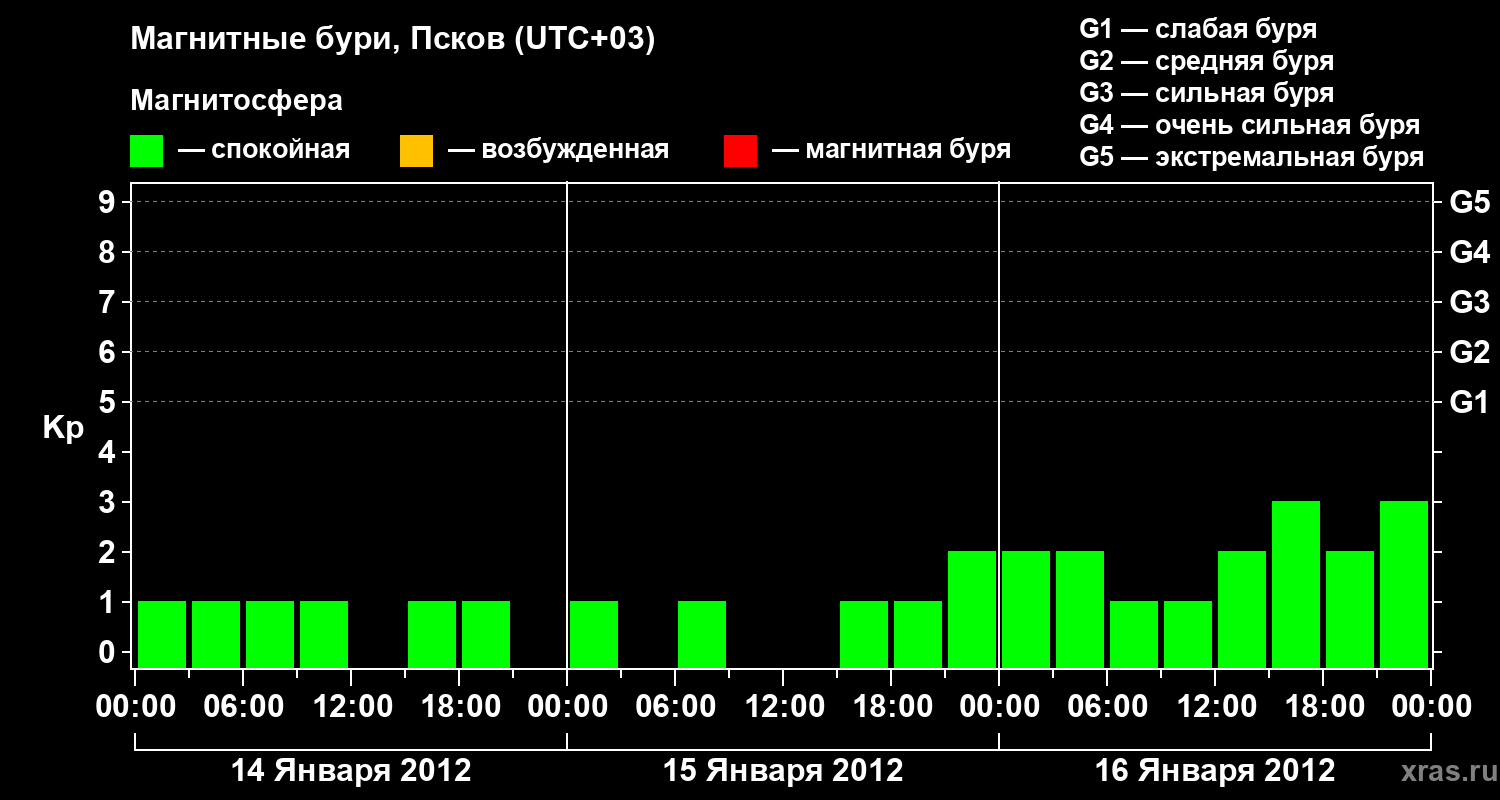Viewport: 1500px width, 800px height.
Task: Click the G4 label on the right axis
Action: [1469, 252]
